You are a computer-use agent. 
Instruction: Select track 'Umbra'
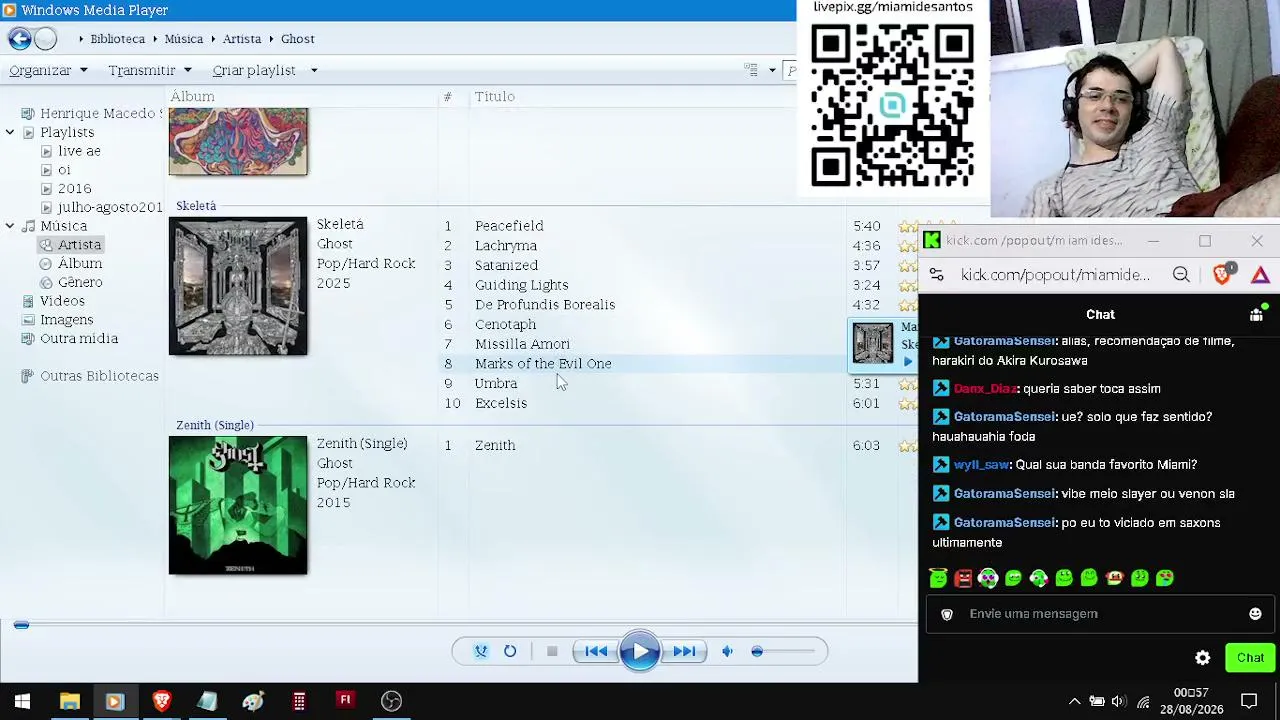[x=496, y=383]
